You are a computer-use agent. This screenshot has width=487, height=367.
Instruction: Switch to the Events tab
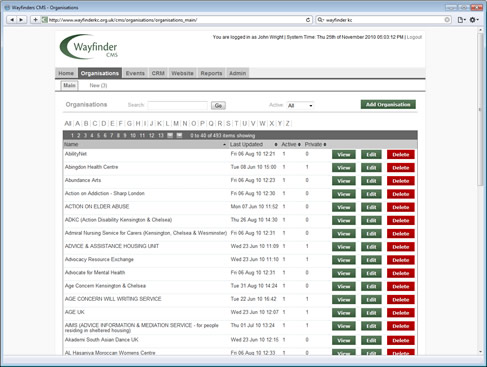(x=135, y=73)
